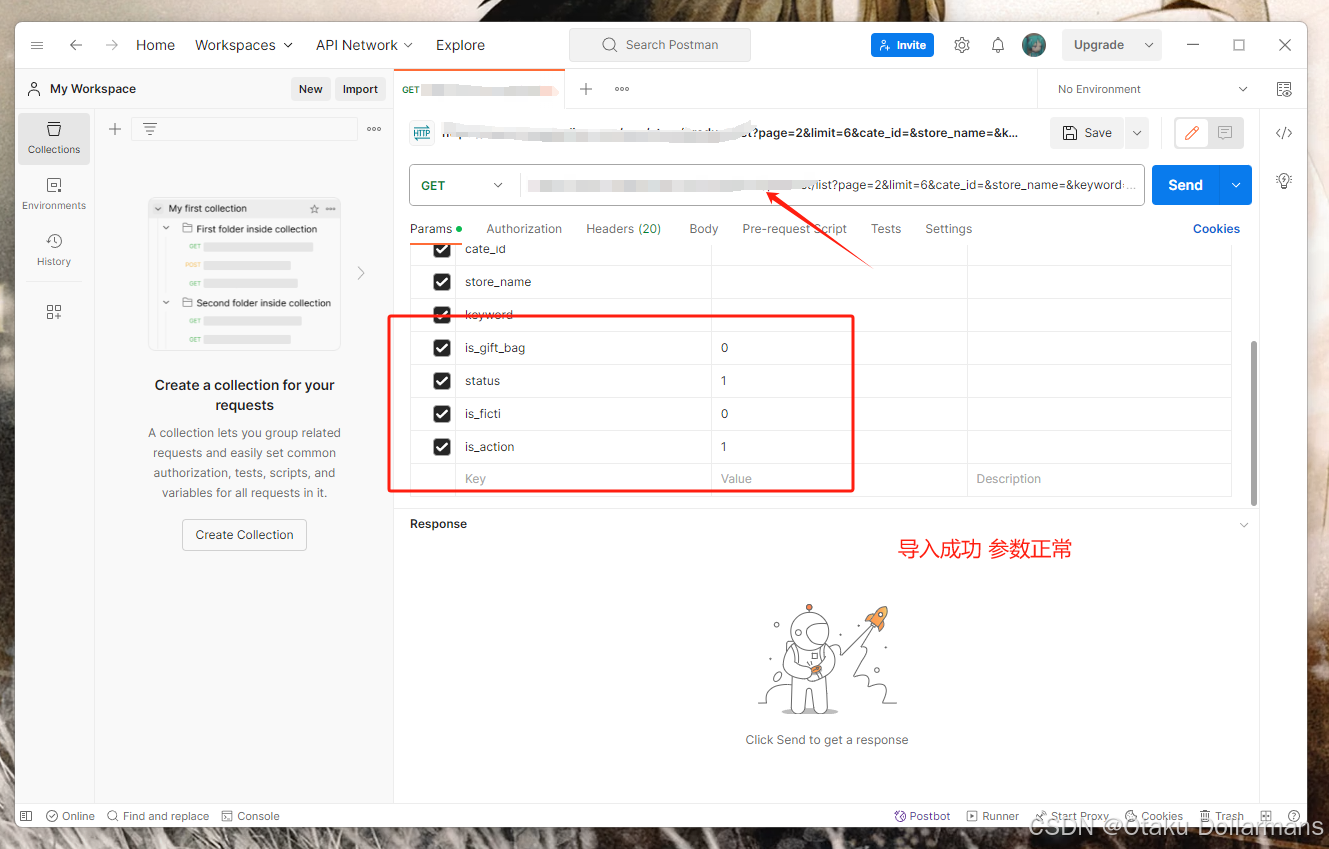The height and width of the screenshot is (849, 1329).
Task: Open the notifications bell
Action: click(997, 44)
